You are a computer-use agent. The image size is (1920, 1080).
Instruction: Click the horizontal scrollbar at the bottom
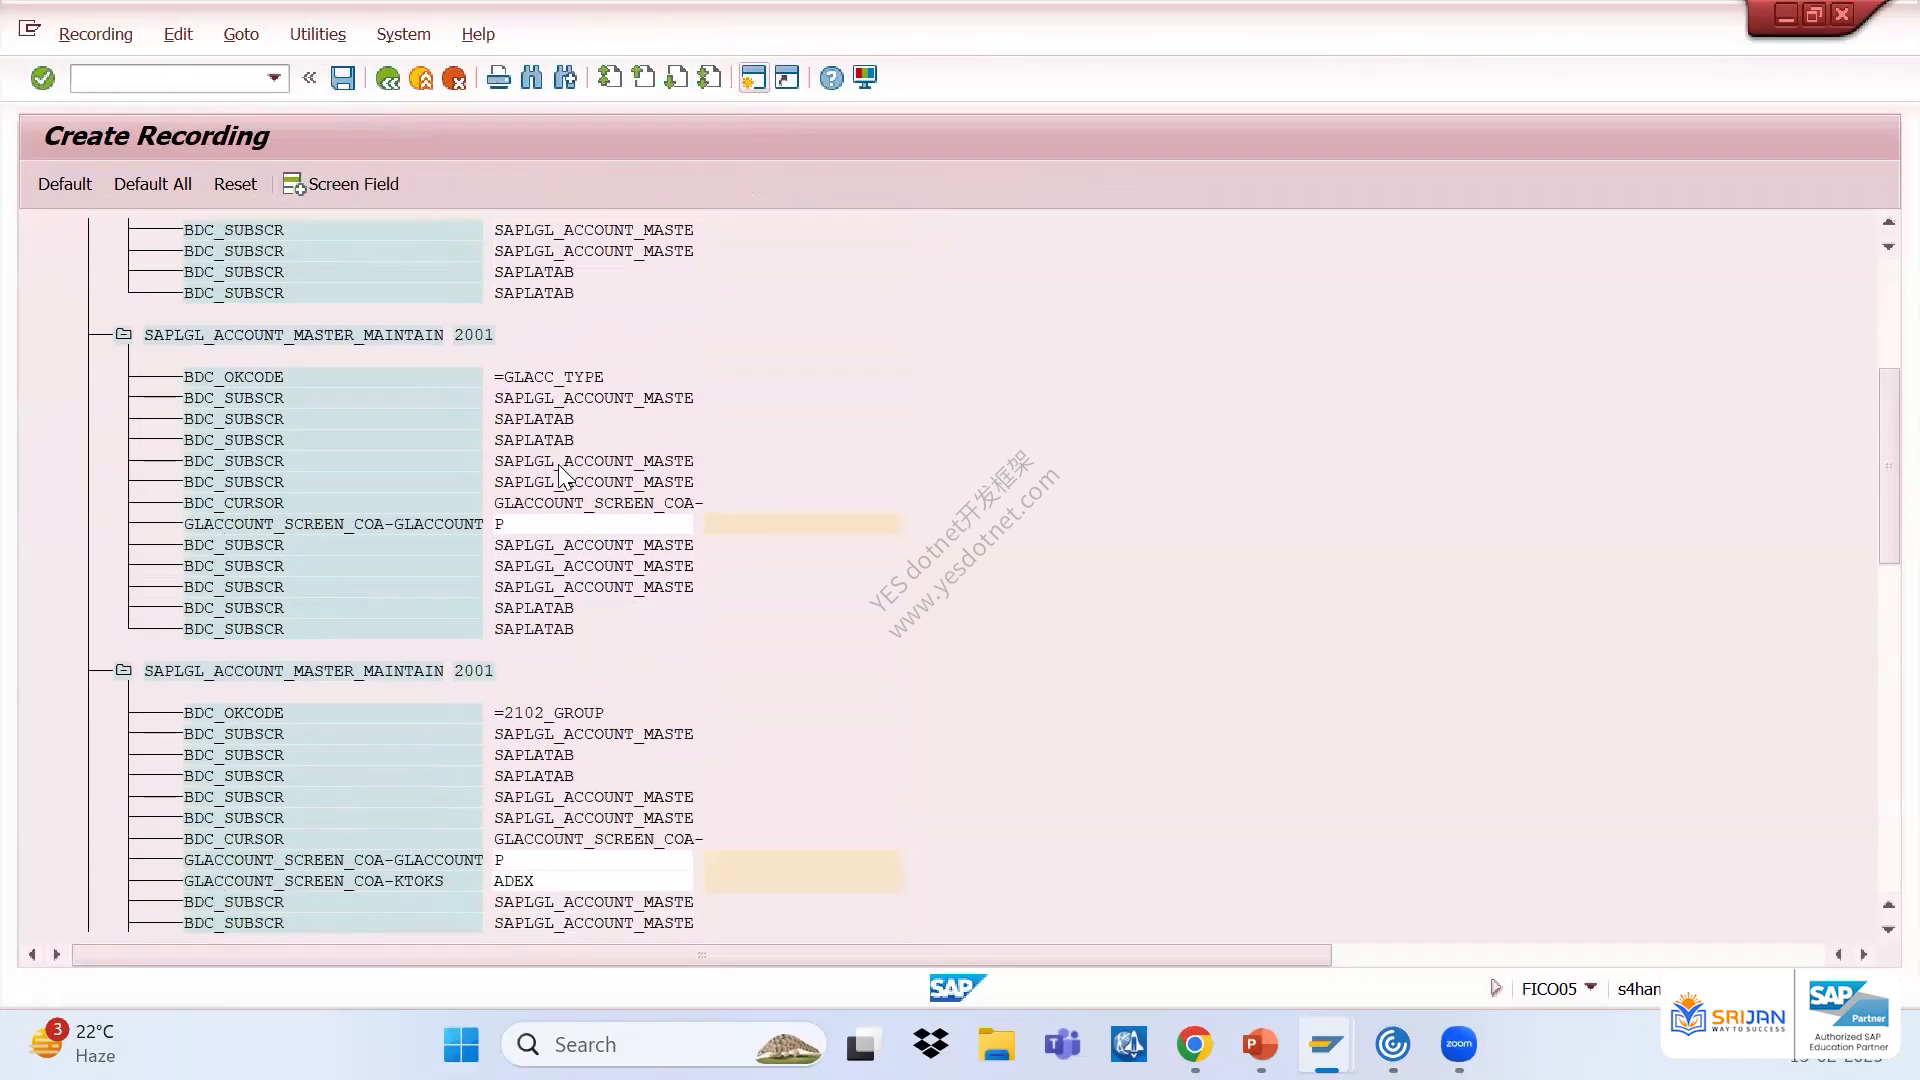pyautogui.click(x=701, y=955)
